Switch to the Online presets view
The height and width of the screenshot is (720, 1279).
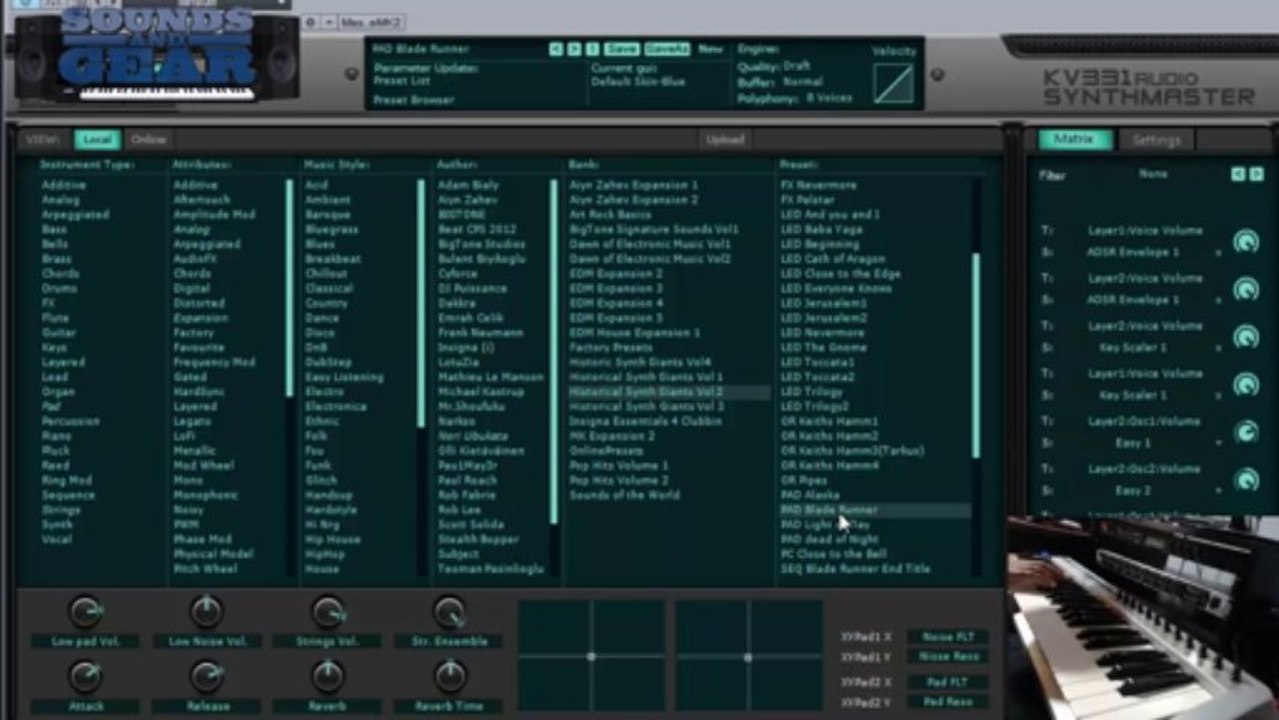pos(148,140)
